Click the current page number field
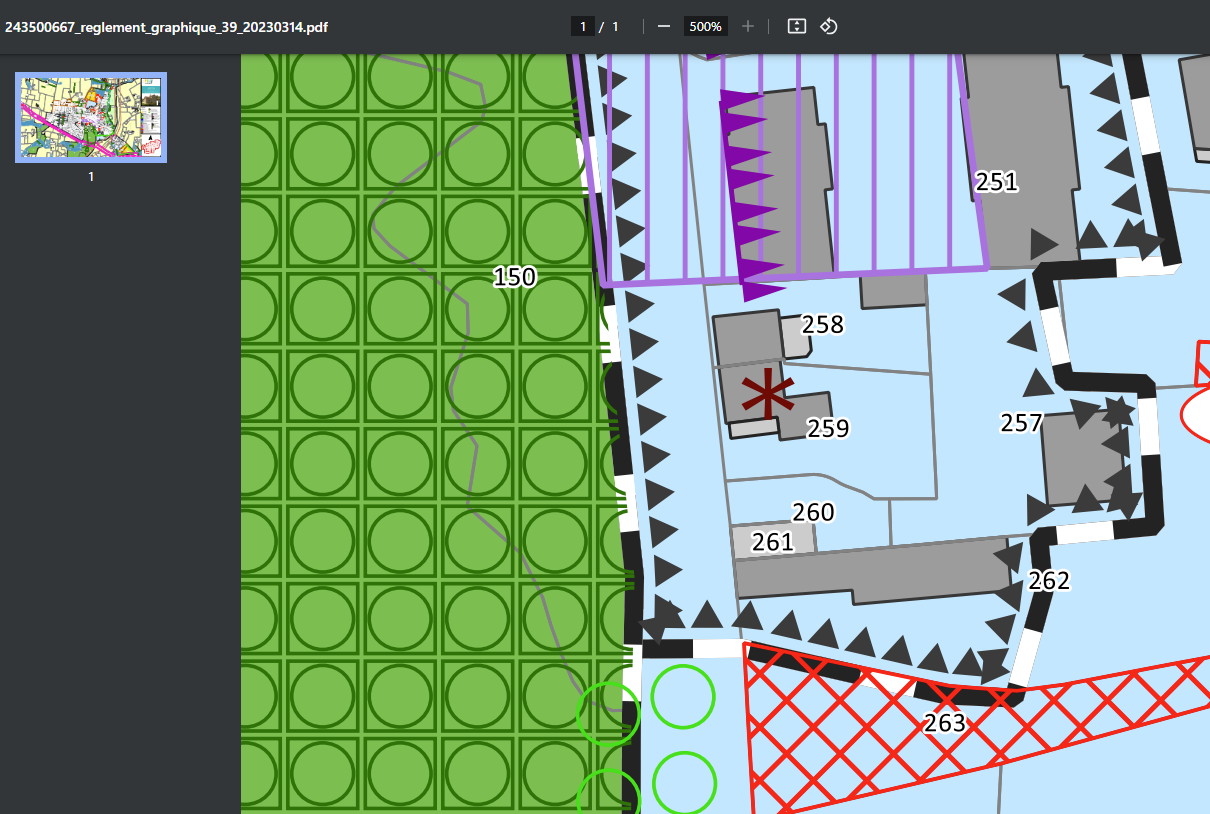 click(x=583, y=26)
